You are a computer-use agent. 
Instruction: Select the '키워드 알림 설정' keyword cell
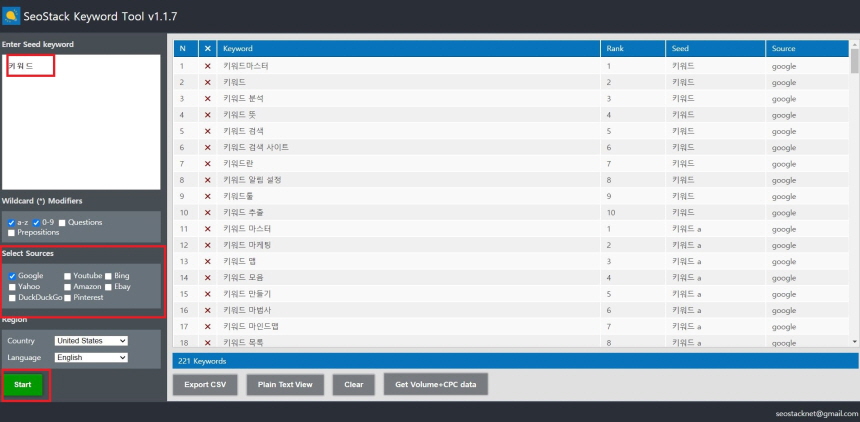point(409,180)
